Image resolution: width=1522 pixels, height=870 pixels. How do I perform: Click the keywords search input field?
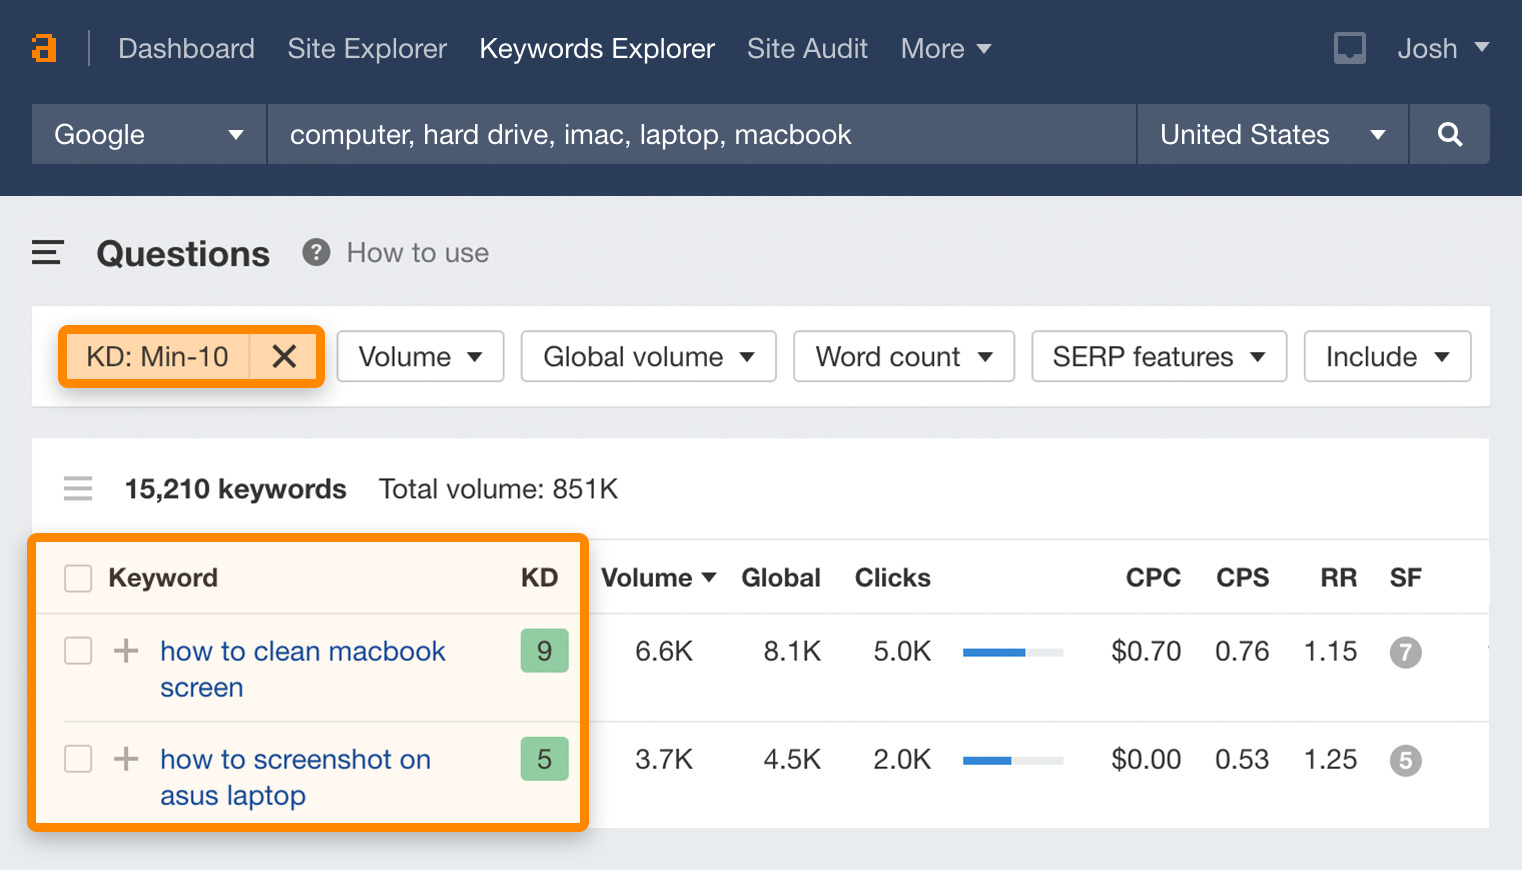coord(700,134)
